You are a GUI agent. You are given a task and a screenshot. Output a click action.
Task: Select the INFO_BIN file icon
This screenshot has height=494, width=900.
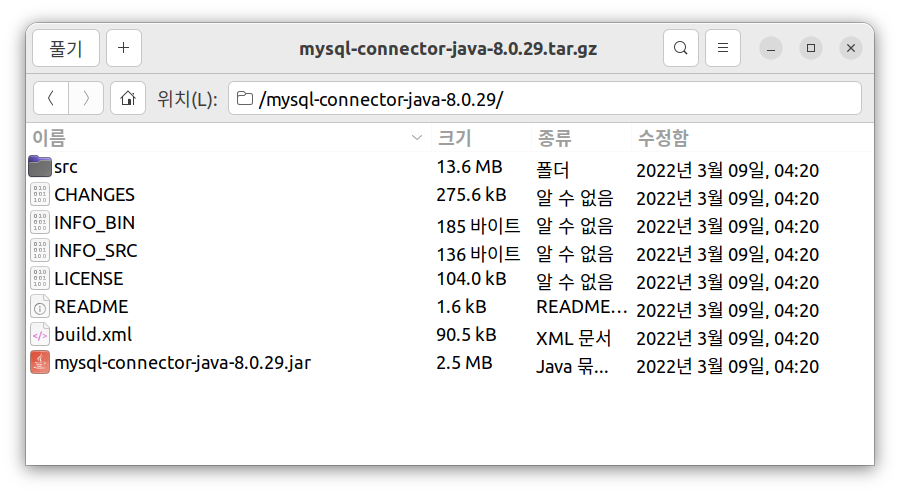point(40,223)
